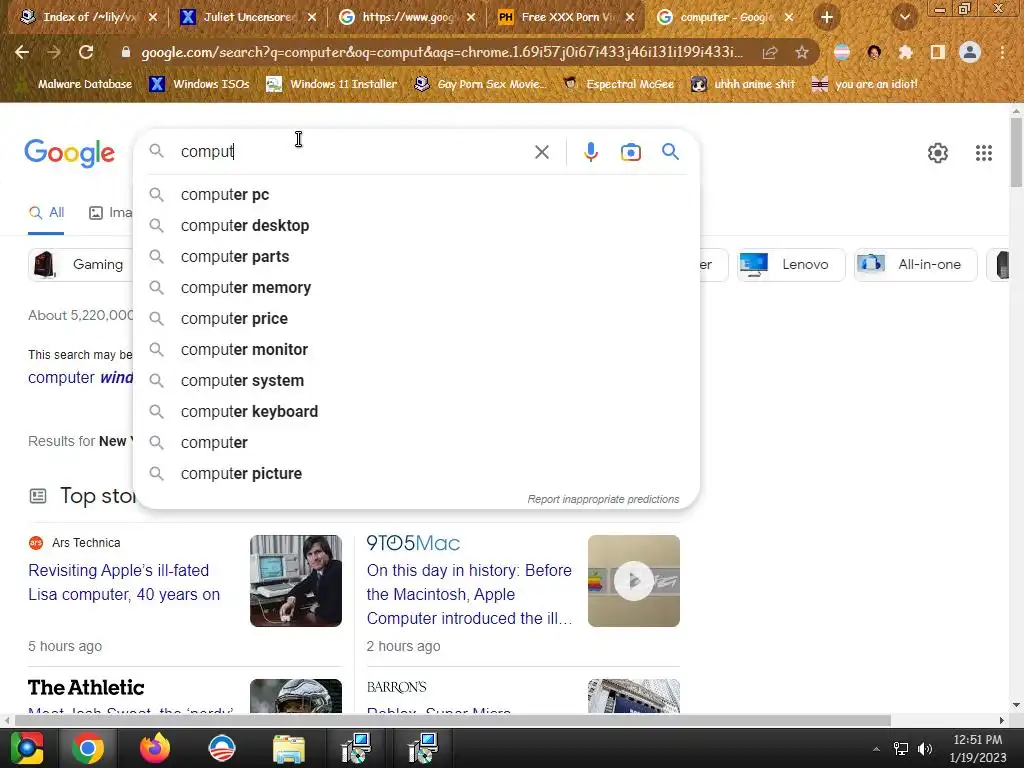Image resolution: width=1024 pixels, height=768 pixels.
Task: Open the side panel icon
Action: click(x=937, y=53)
